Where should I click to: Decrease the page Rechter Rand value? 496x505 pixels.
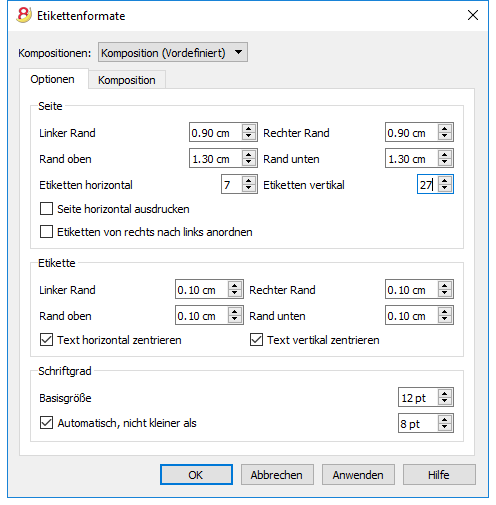pos(445,136)
